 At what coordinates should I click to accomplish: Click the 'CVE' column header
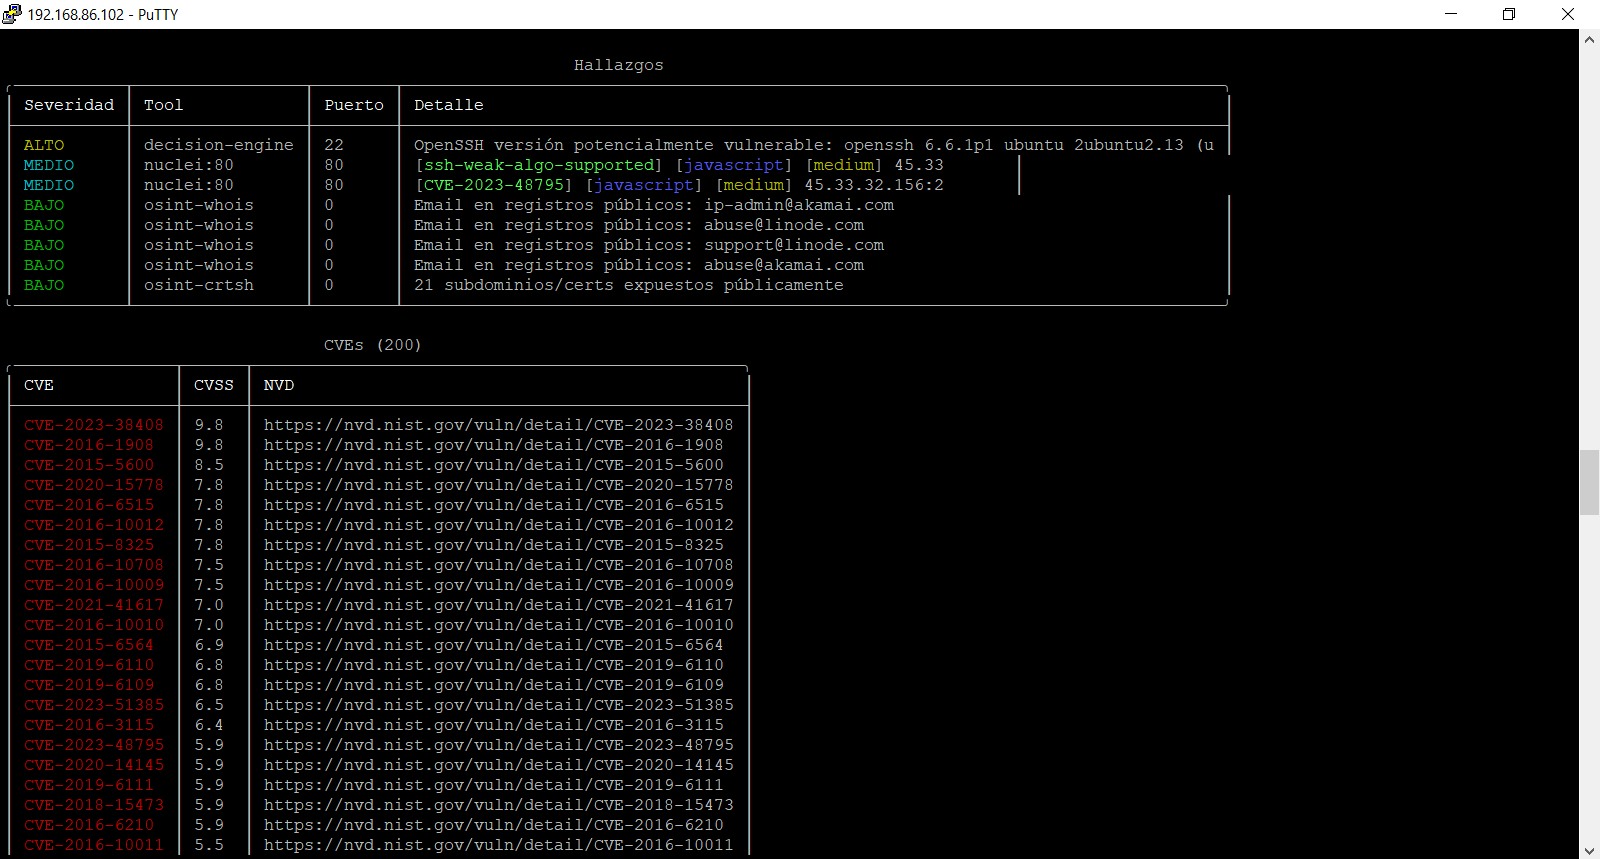(39, 385)
